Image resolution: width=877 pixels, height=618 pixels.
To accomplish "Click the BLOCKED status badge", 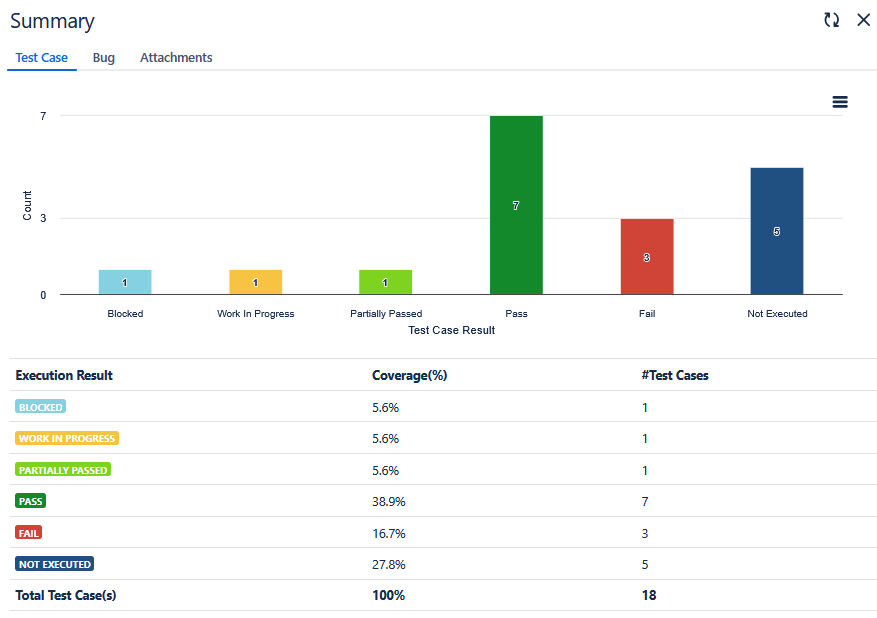I will coord(40,407).
